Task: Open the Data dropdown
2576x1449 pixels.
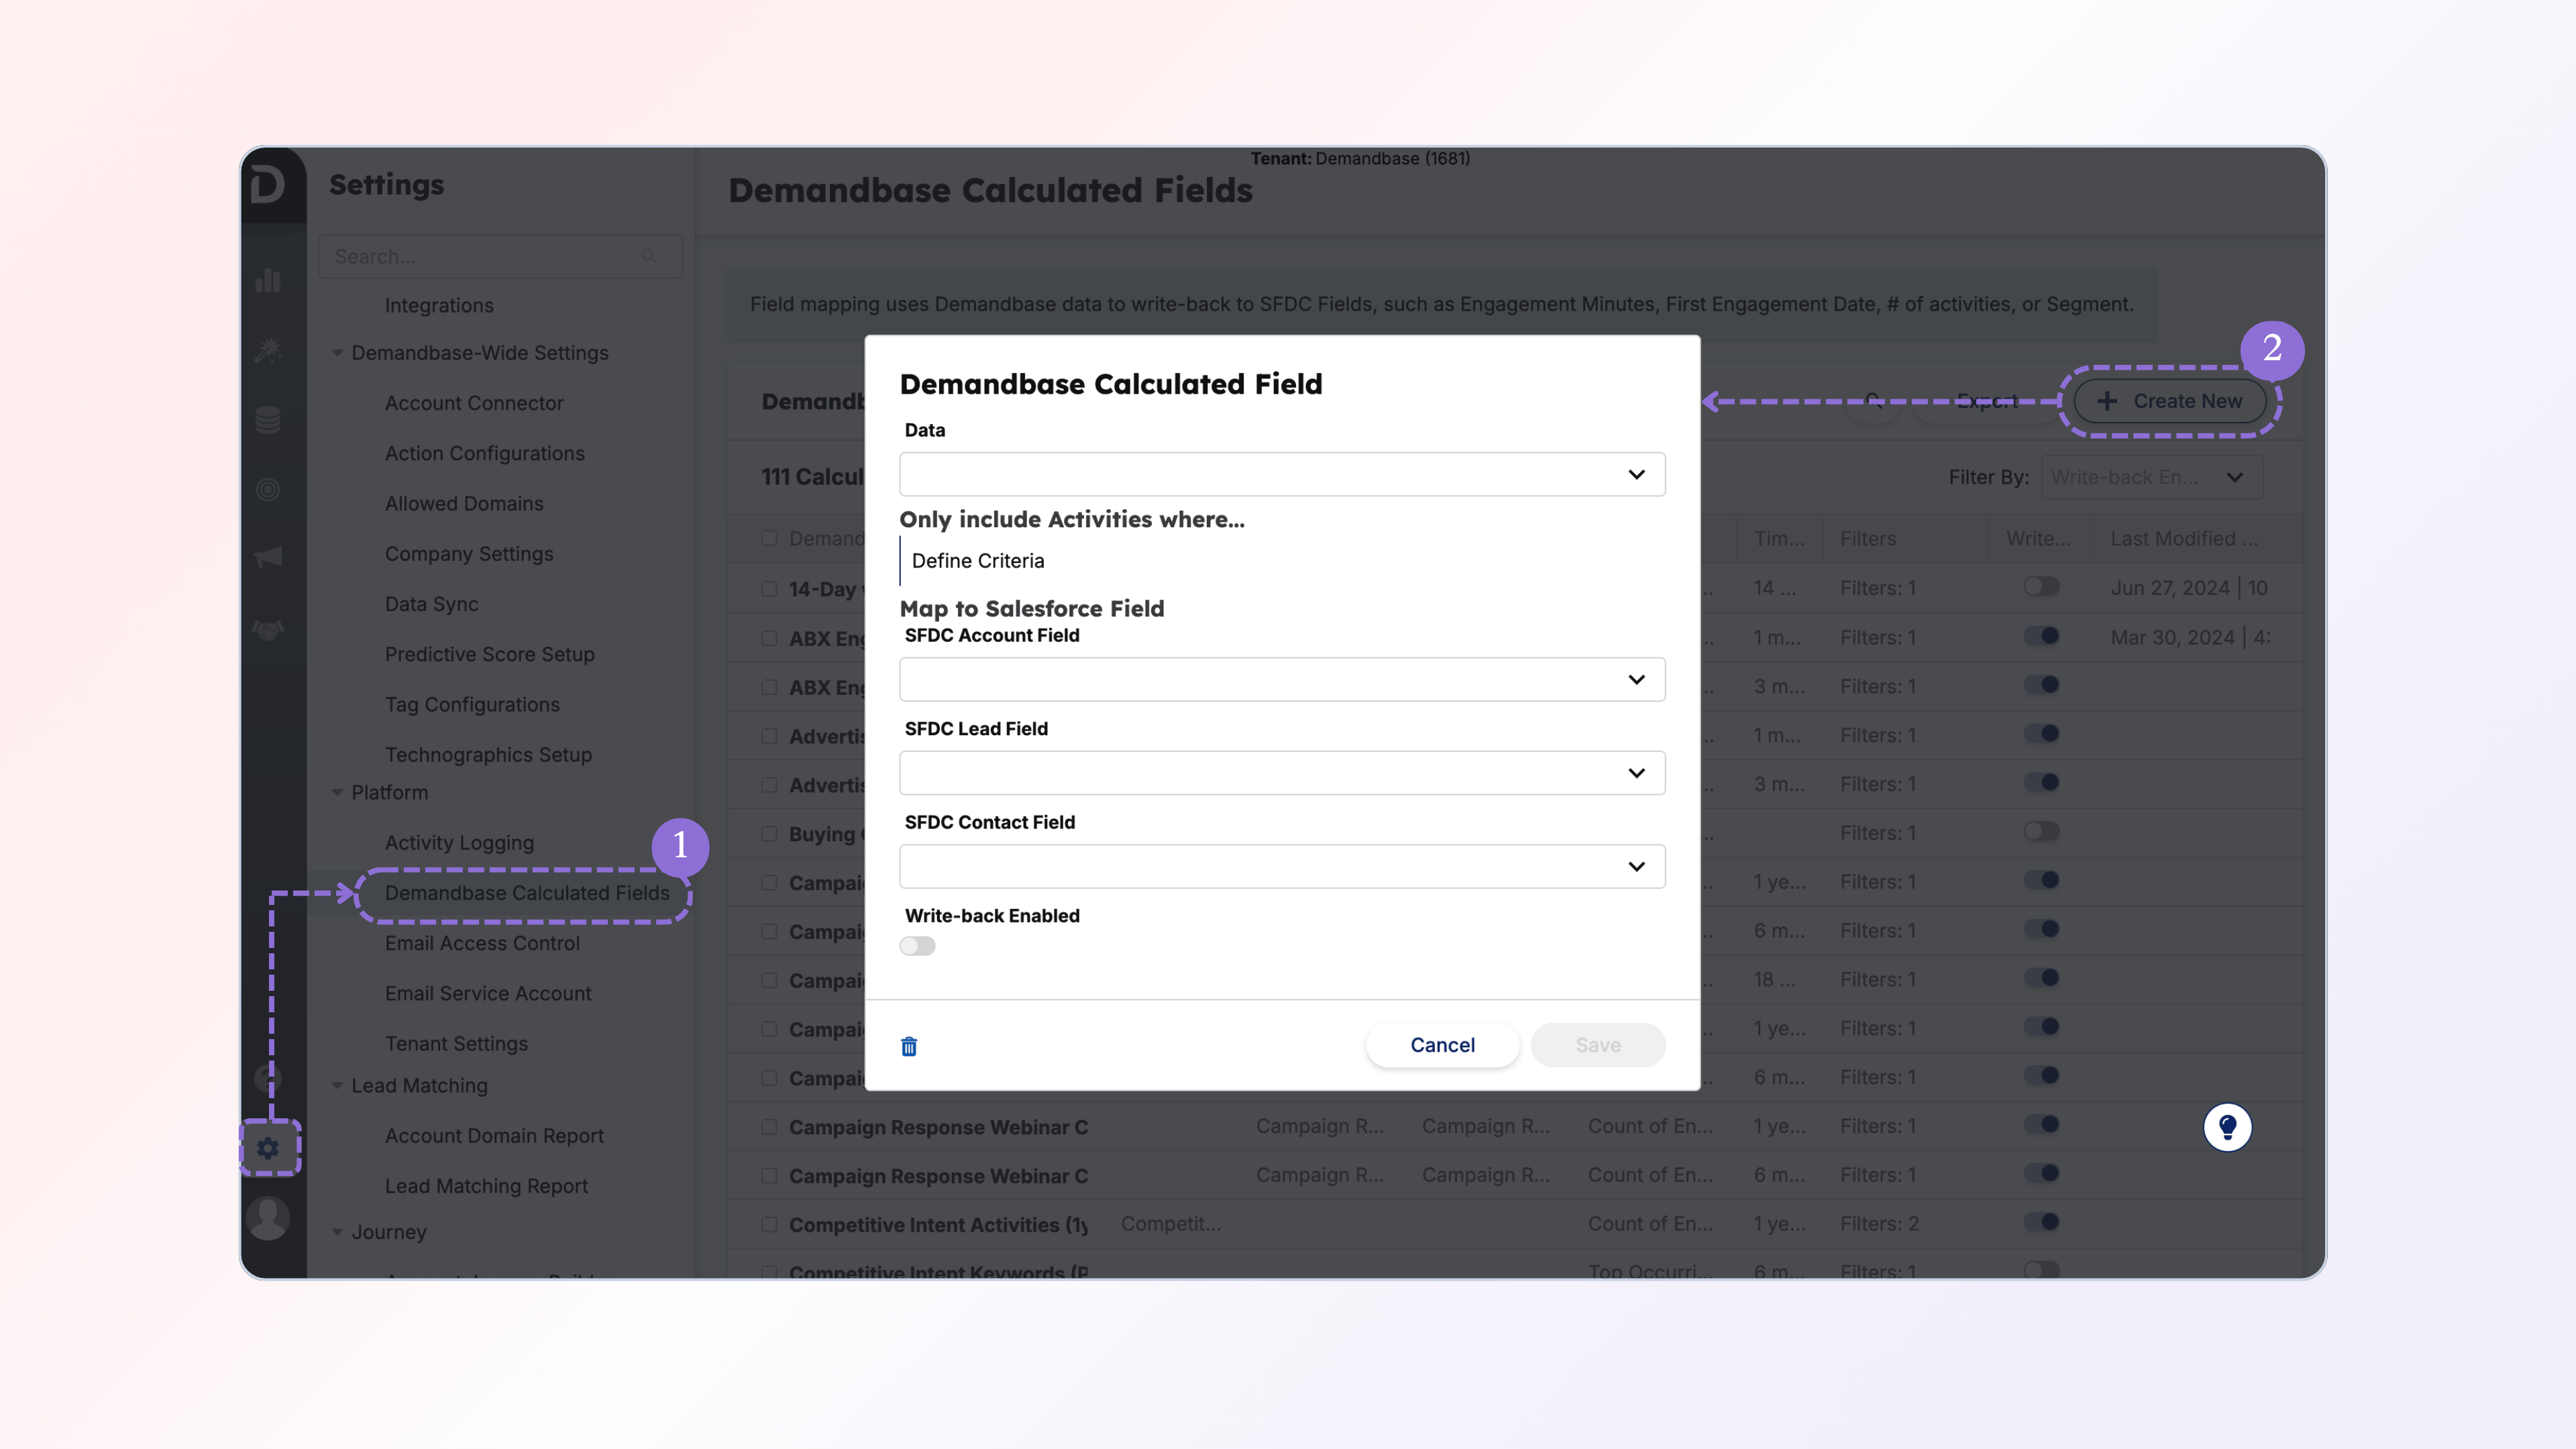Action: [1281, 474]
